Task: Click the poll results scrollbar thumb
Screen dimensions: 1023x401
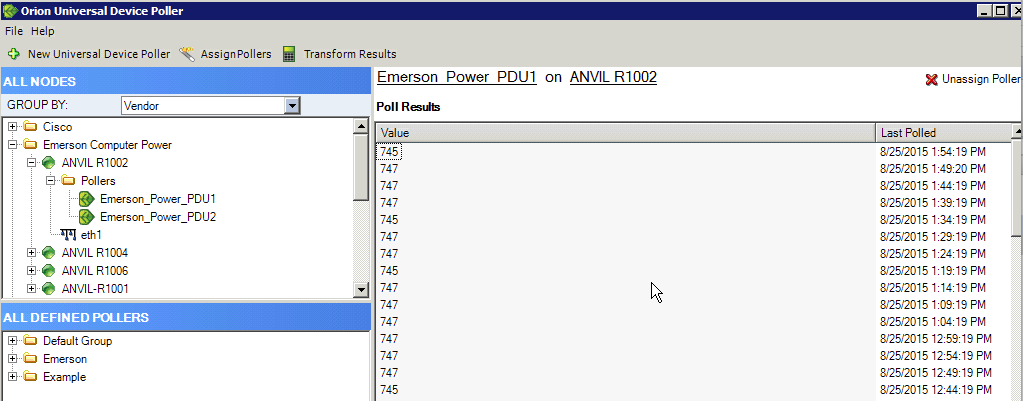Action: click(x=1017, y=189)
